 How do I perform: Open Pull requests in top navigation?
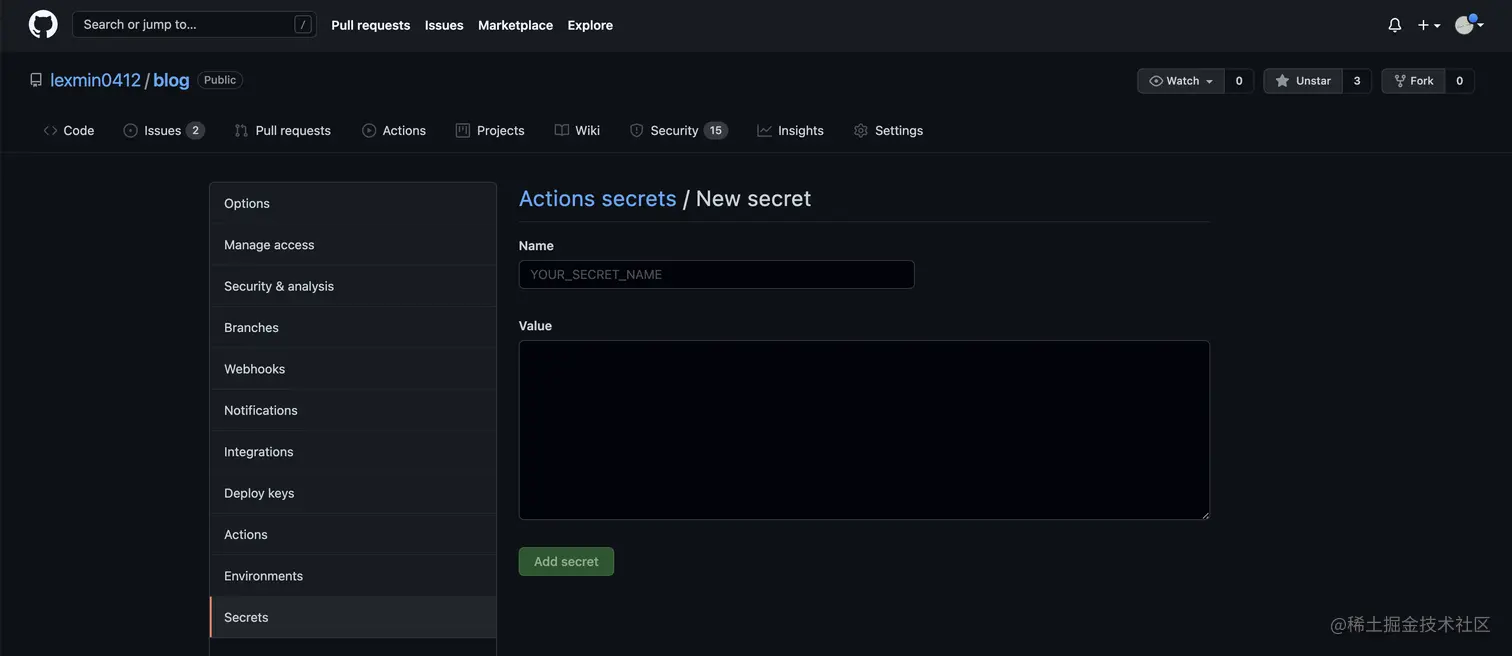click(371, 25)
